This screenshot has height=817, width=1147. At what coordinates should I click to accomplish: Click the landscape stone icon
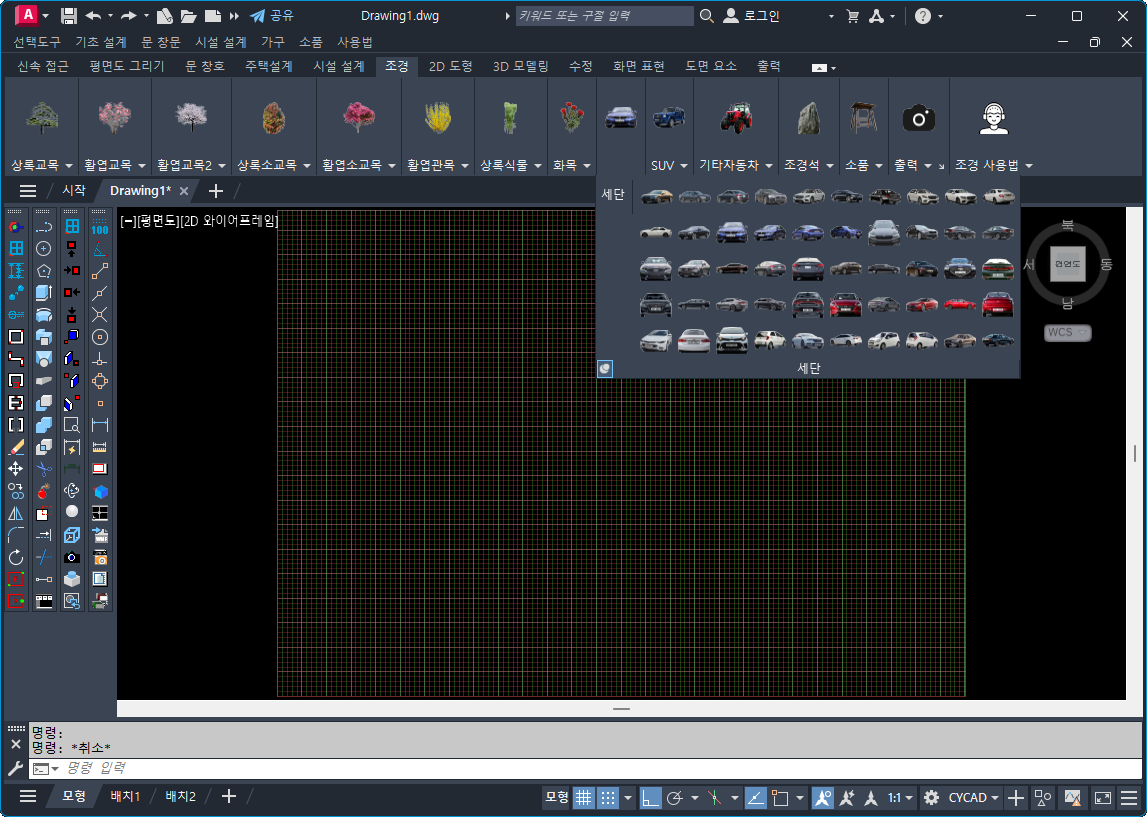tap(808, 118)
